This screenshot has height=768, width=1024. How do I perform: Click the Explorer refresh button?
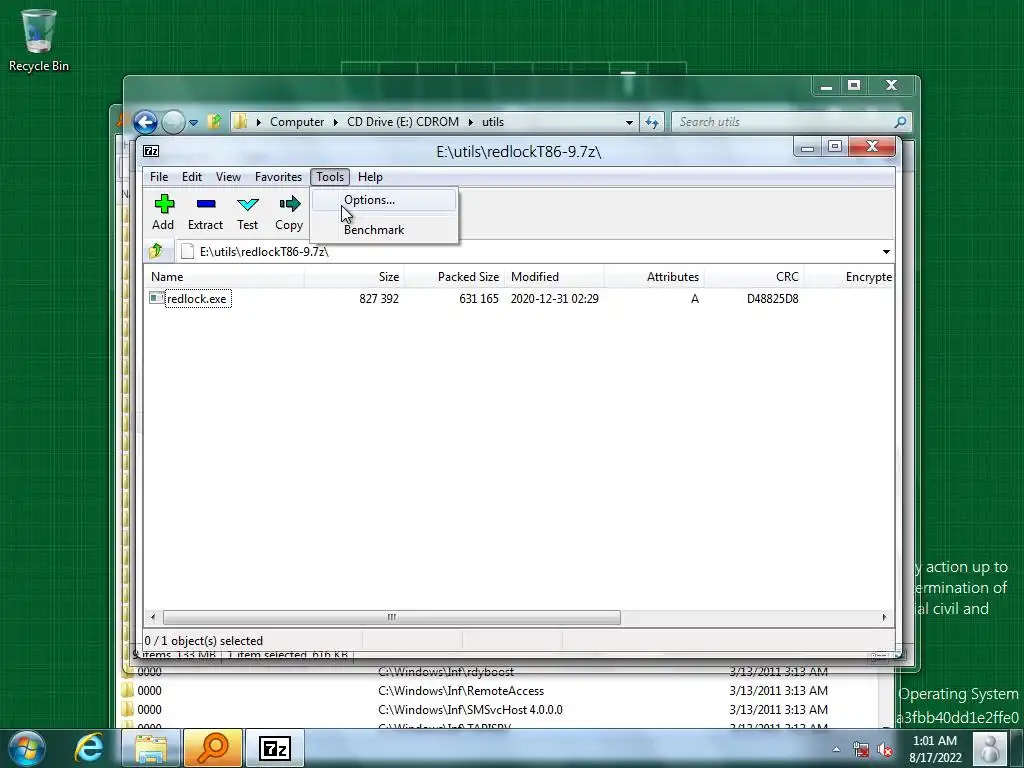point(652,122)
